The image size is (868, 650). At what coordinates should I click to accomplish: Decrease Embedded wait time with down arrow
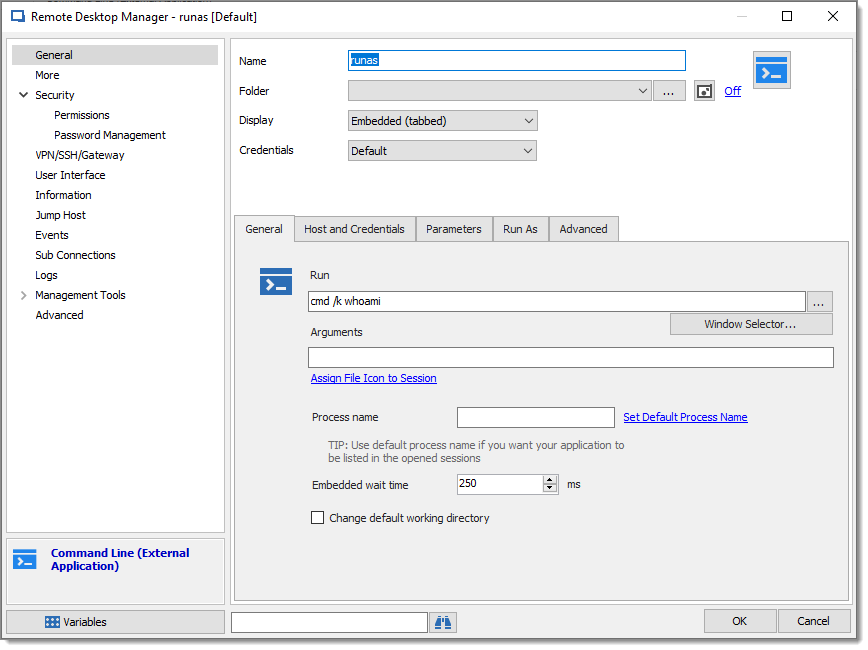pyautogui.click(x=550, y=488)
